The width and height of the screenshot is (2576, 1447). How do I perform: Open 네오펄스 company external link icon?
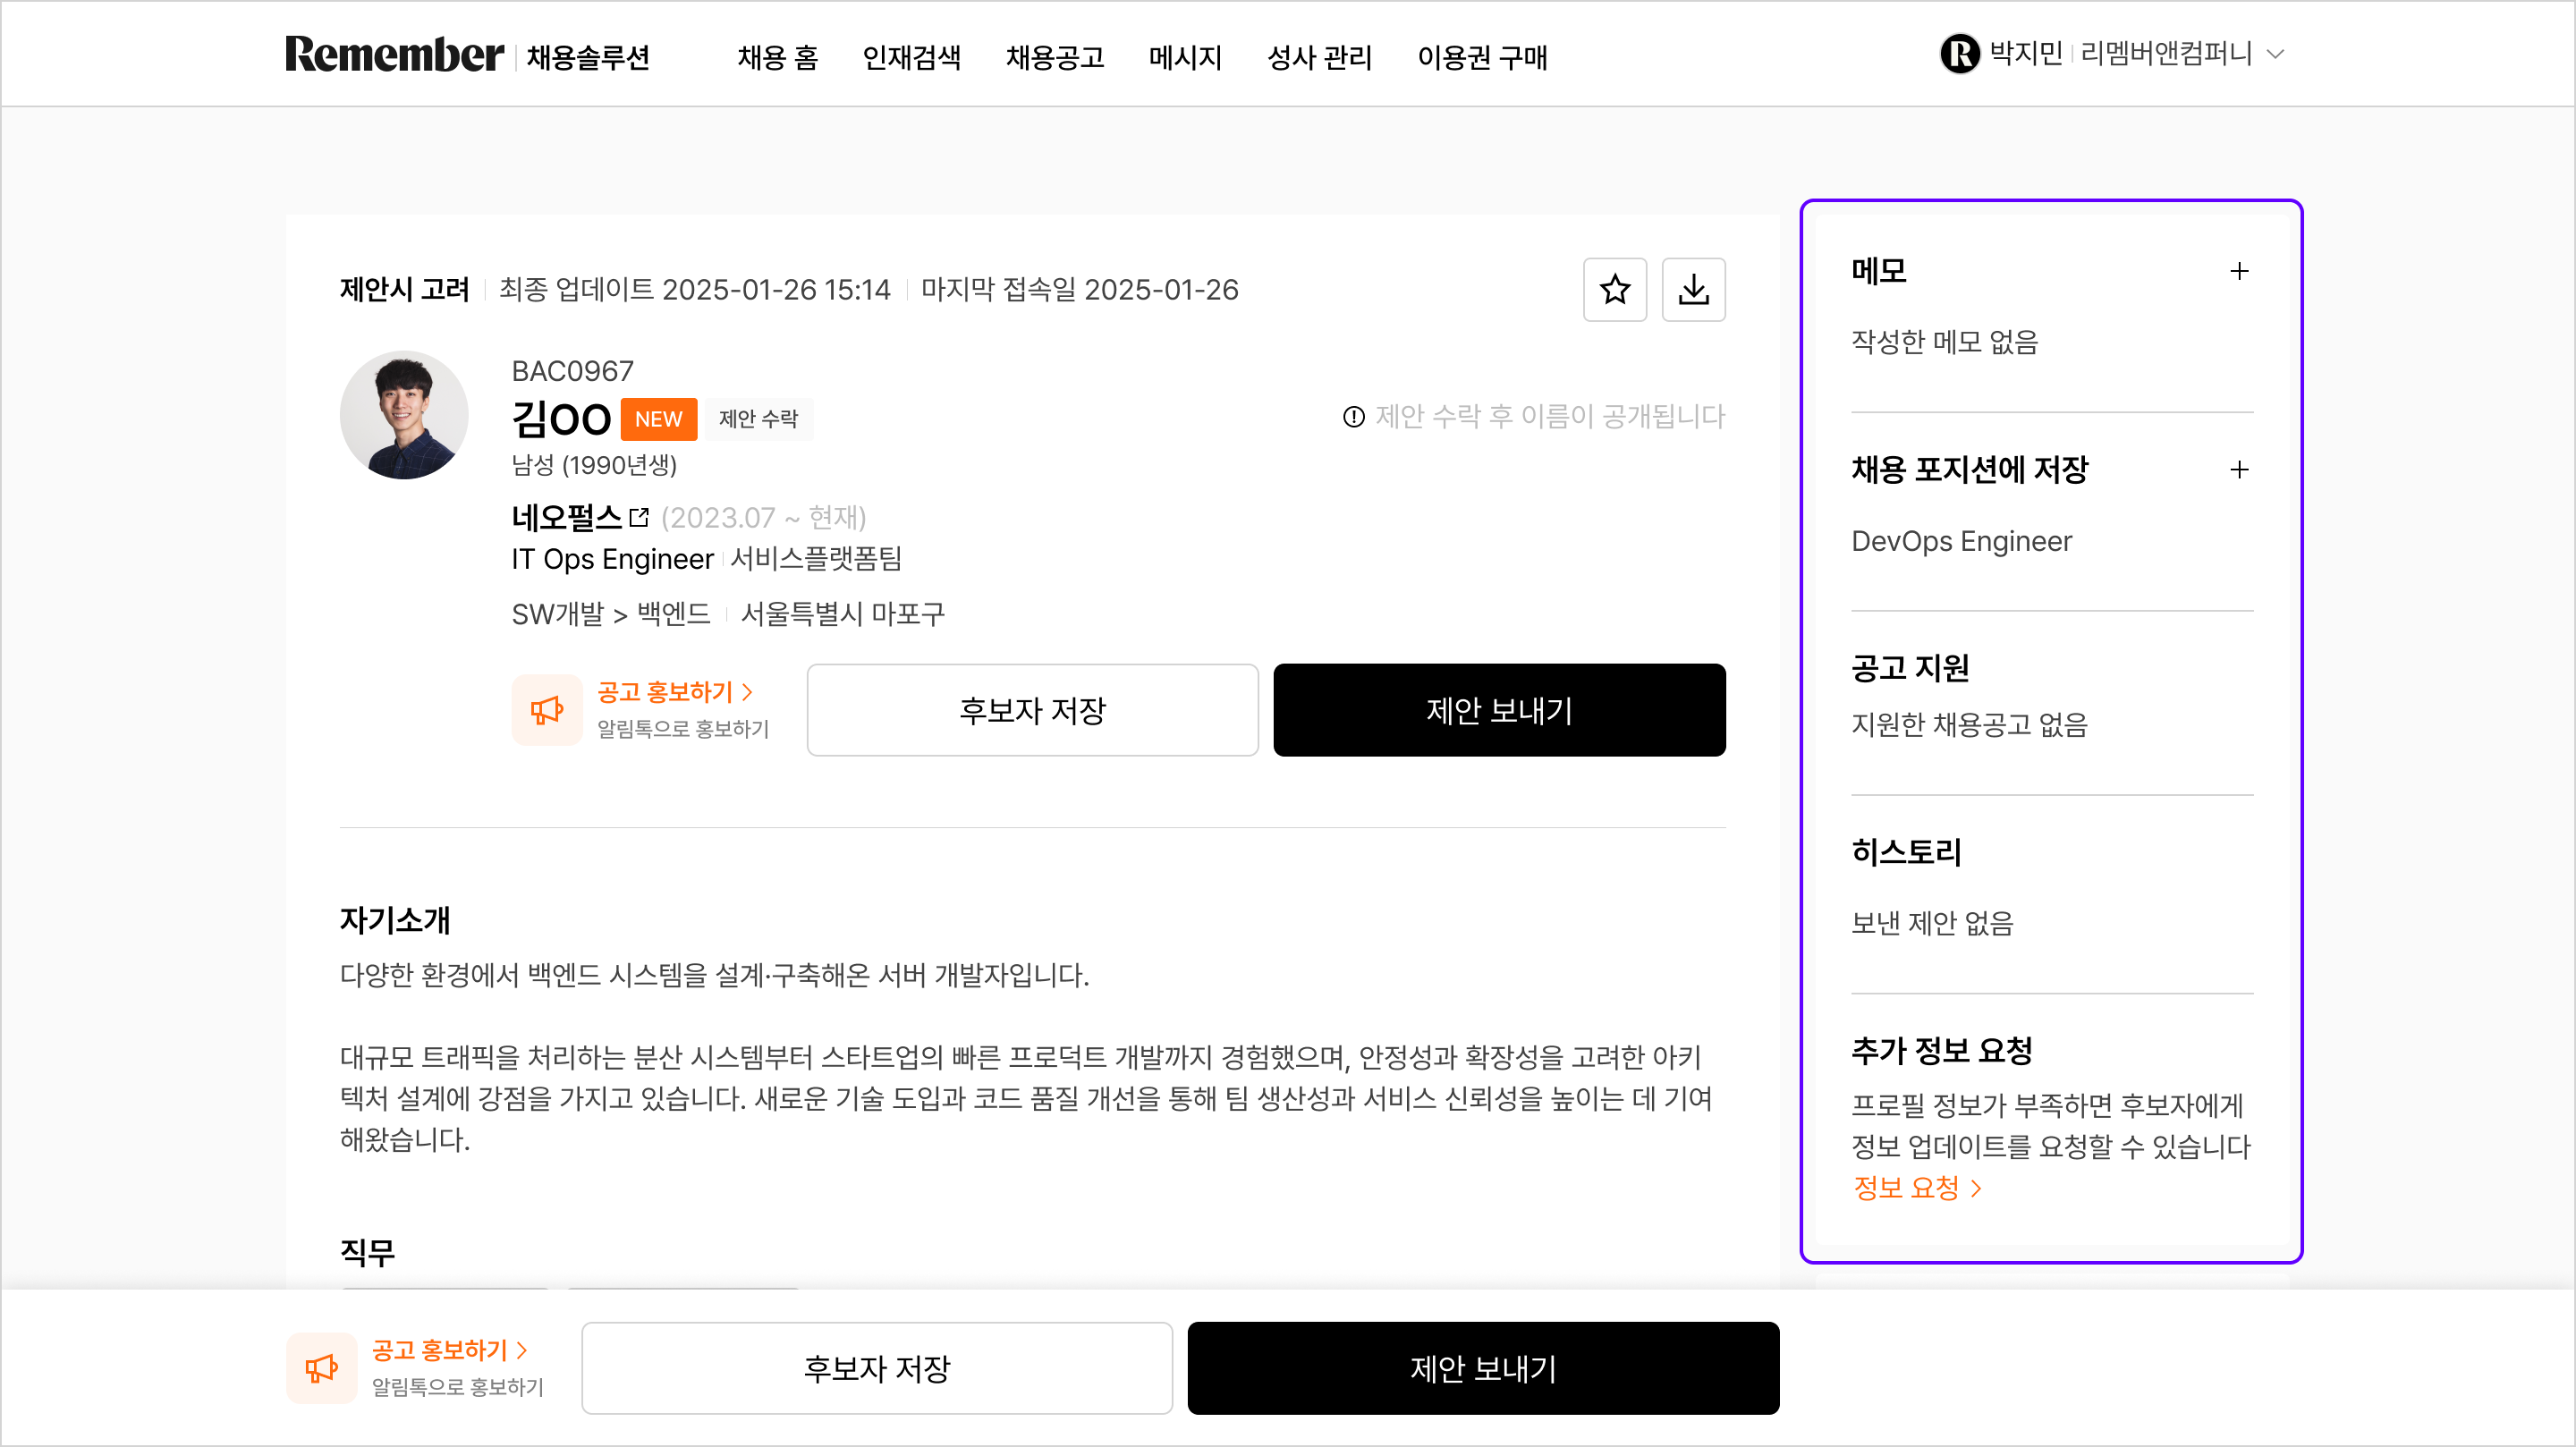tap(639, 517)
